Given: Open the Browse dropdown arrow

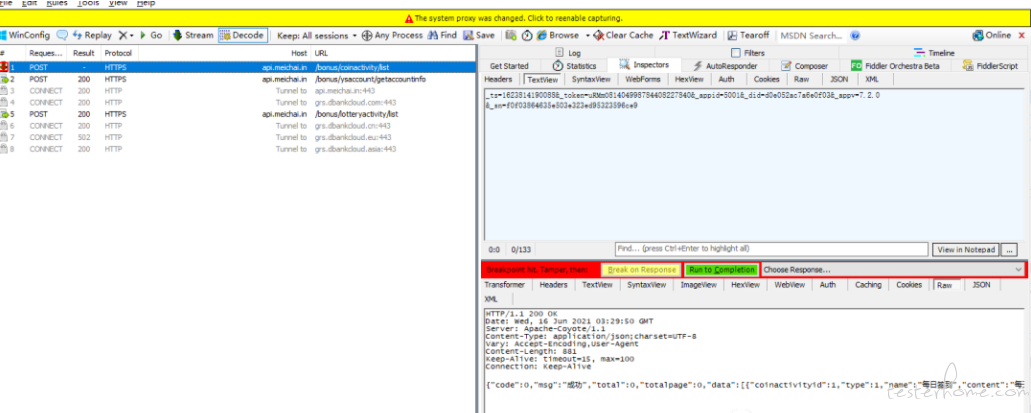Looking at the screenshot, I should pos(587,36).
